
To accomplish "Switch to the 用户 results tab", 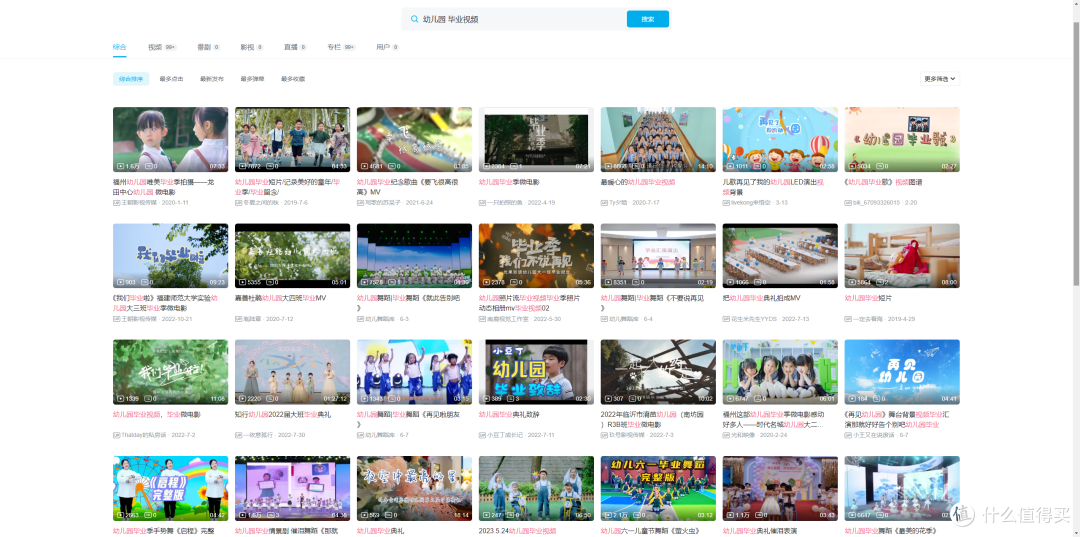I will click(x=387, y=47).
